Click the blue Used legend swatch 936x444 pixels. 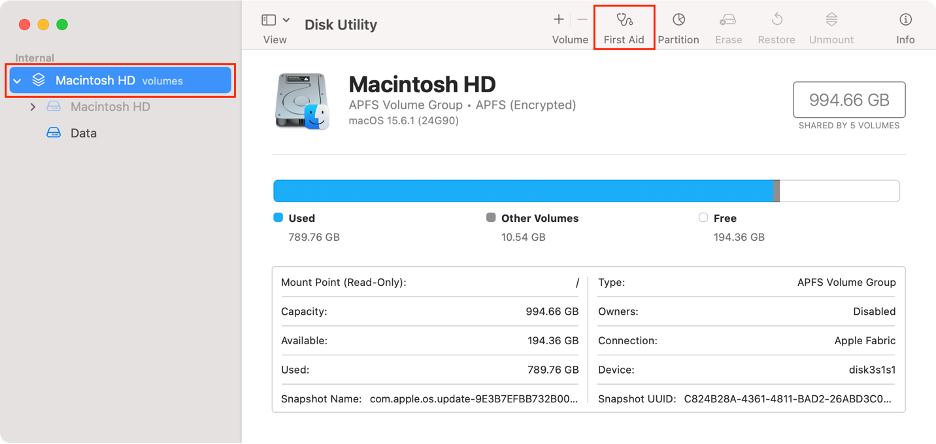(278, 218)
